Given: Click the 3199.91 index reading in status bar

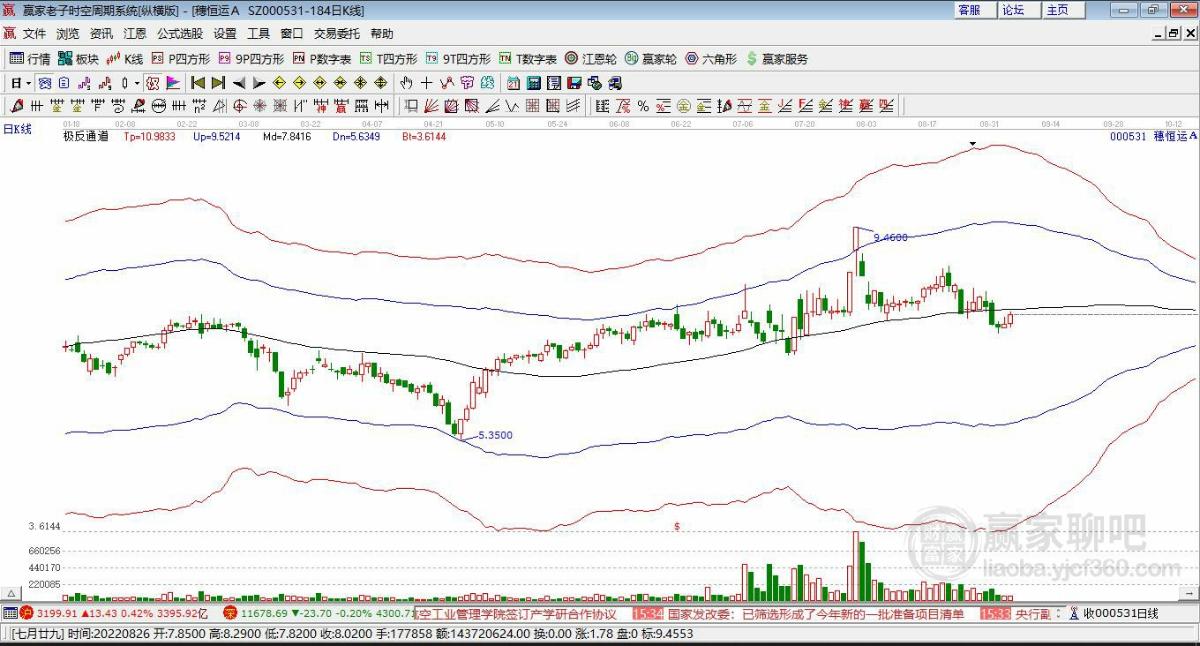Looking at the screenshot, I should coord(58,613).
